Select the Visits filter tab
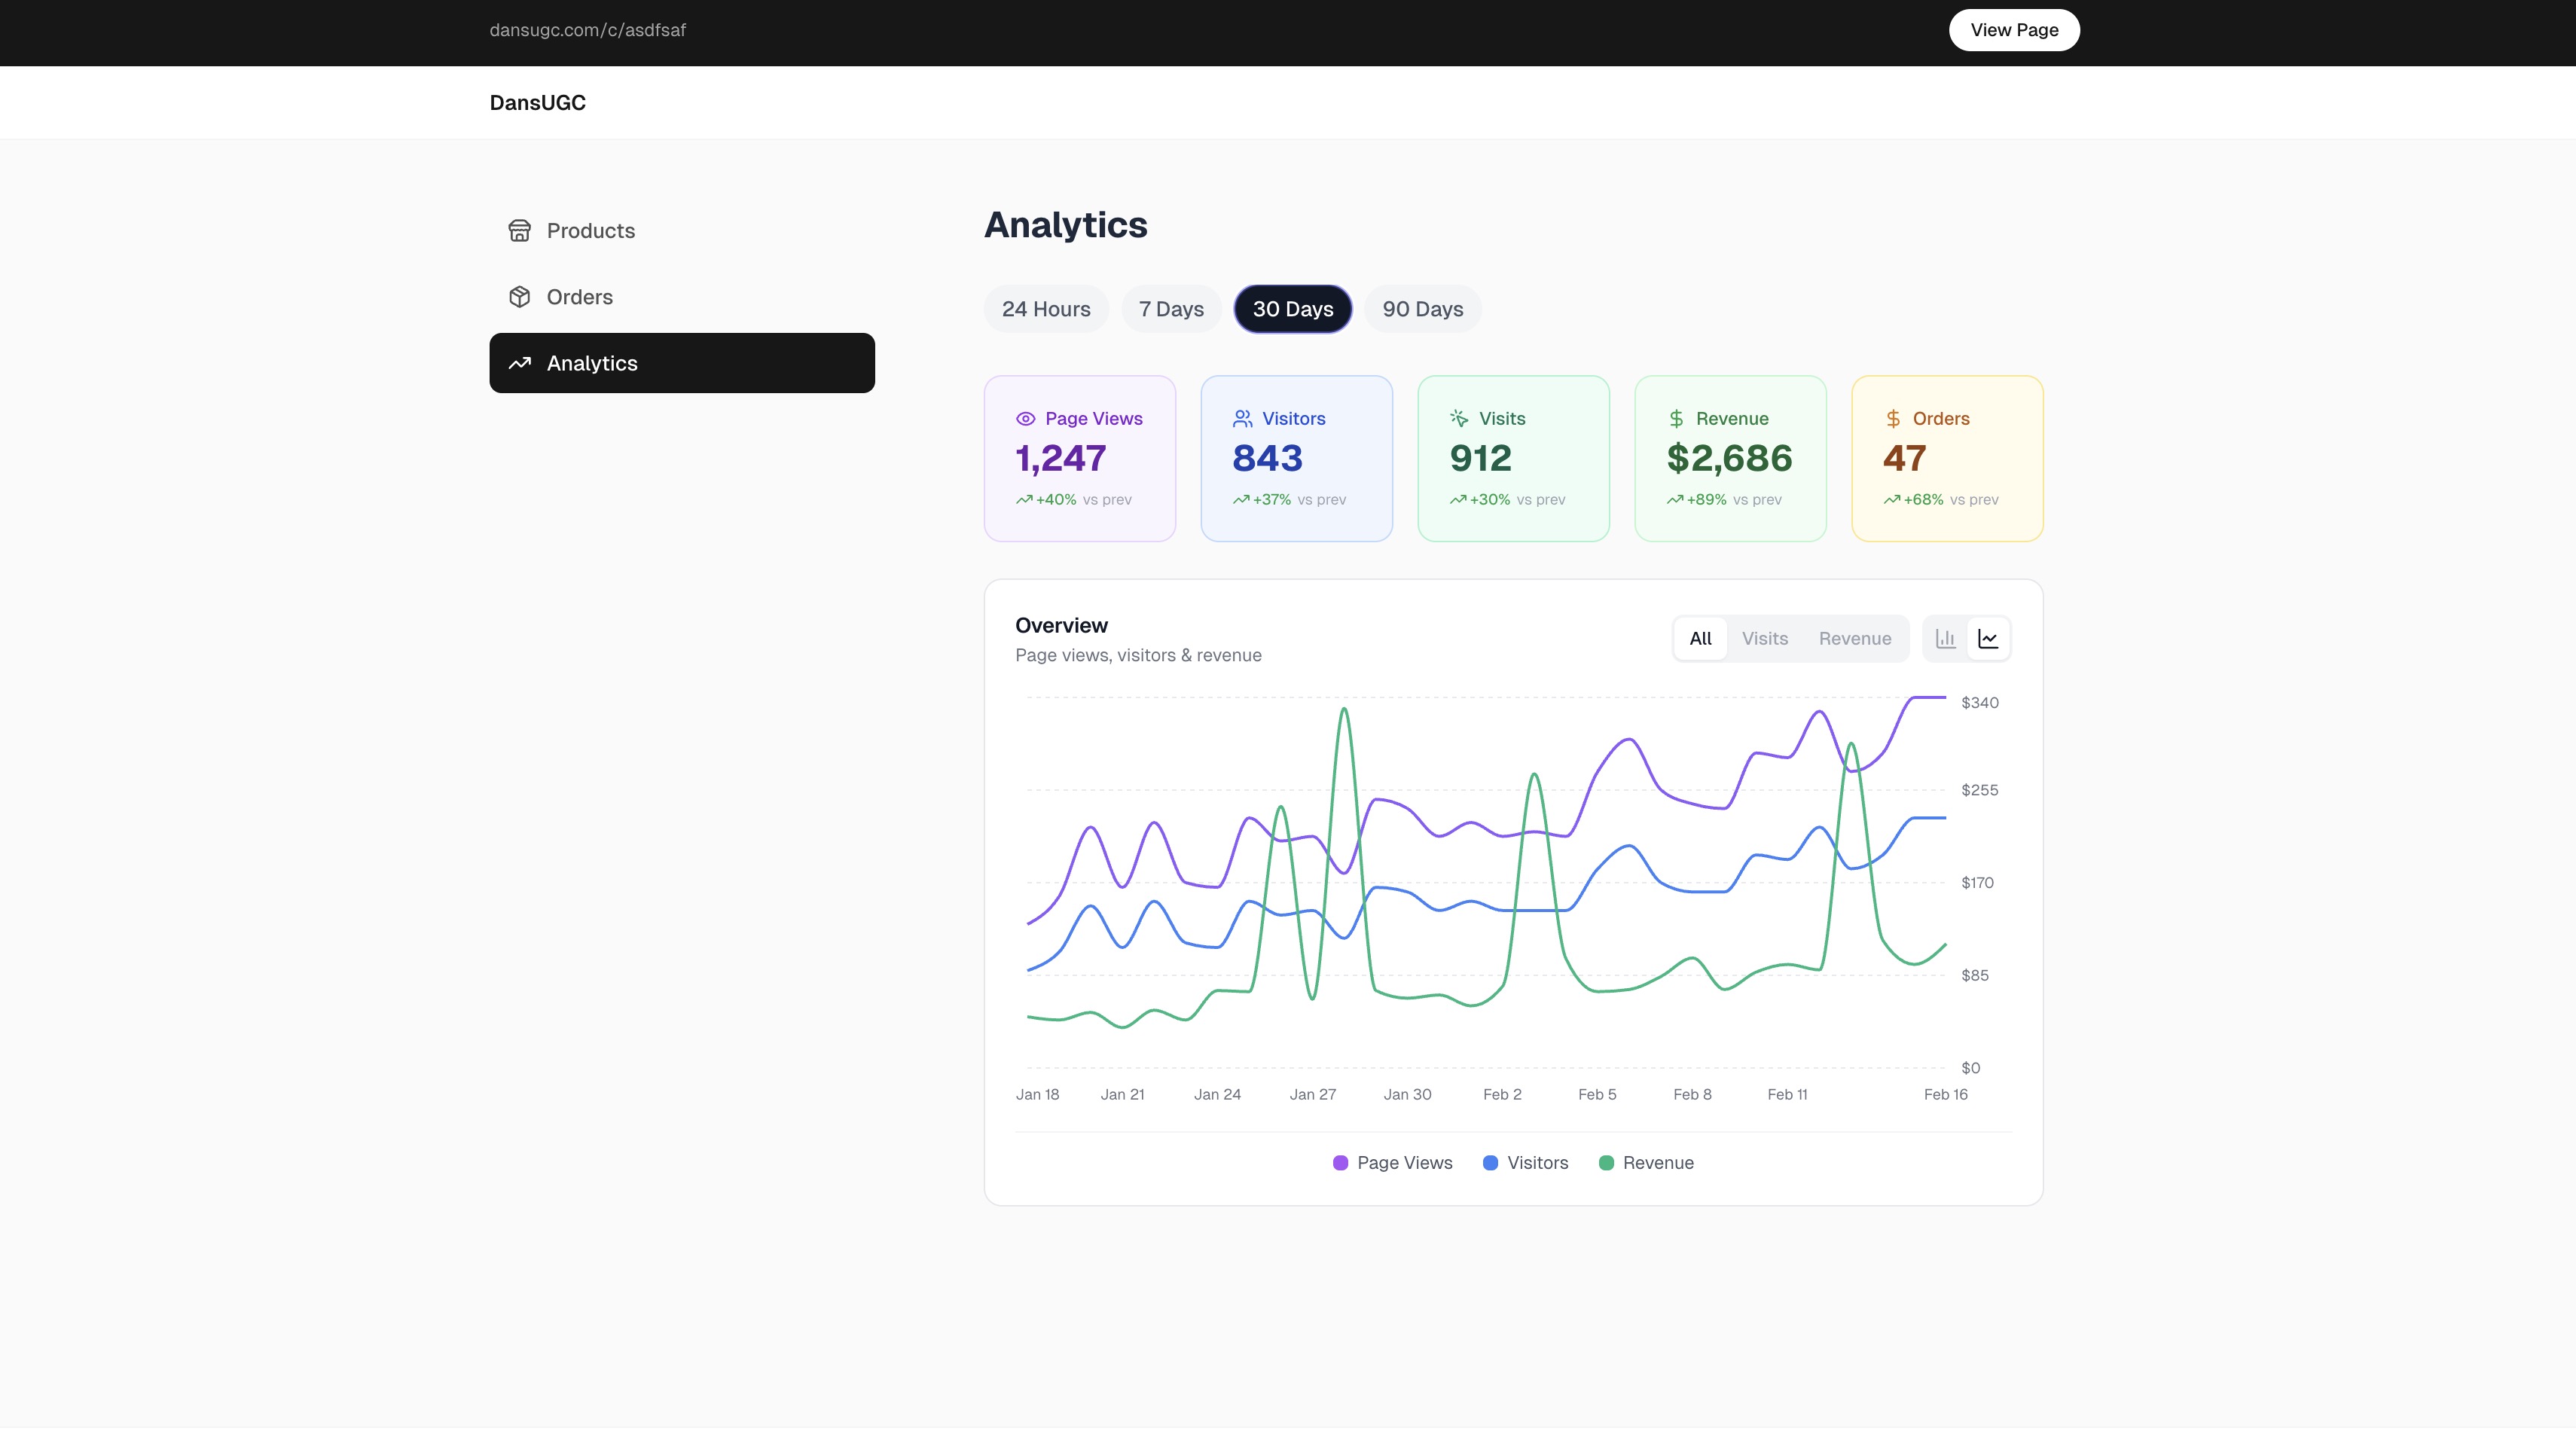The width and height of the screenshot is (2576, 1431). pyautogui.click(x=1764, y=638)
